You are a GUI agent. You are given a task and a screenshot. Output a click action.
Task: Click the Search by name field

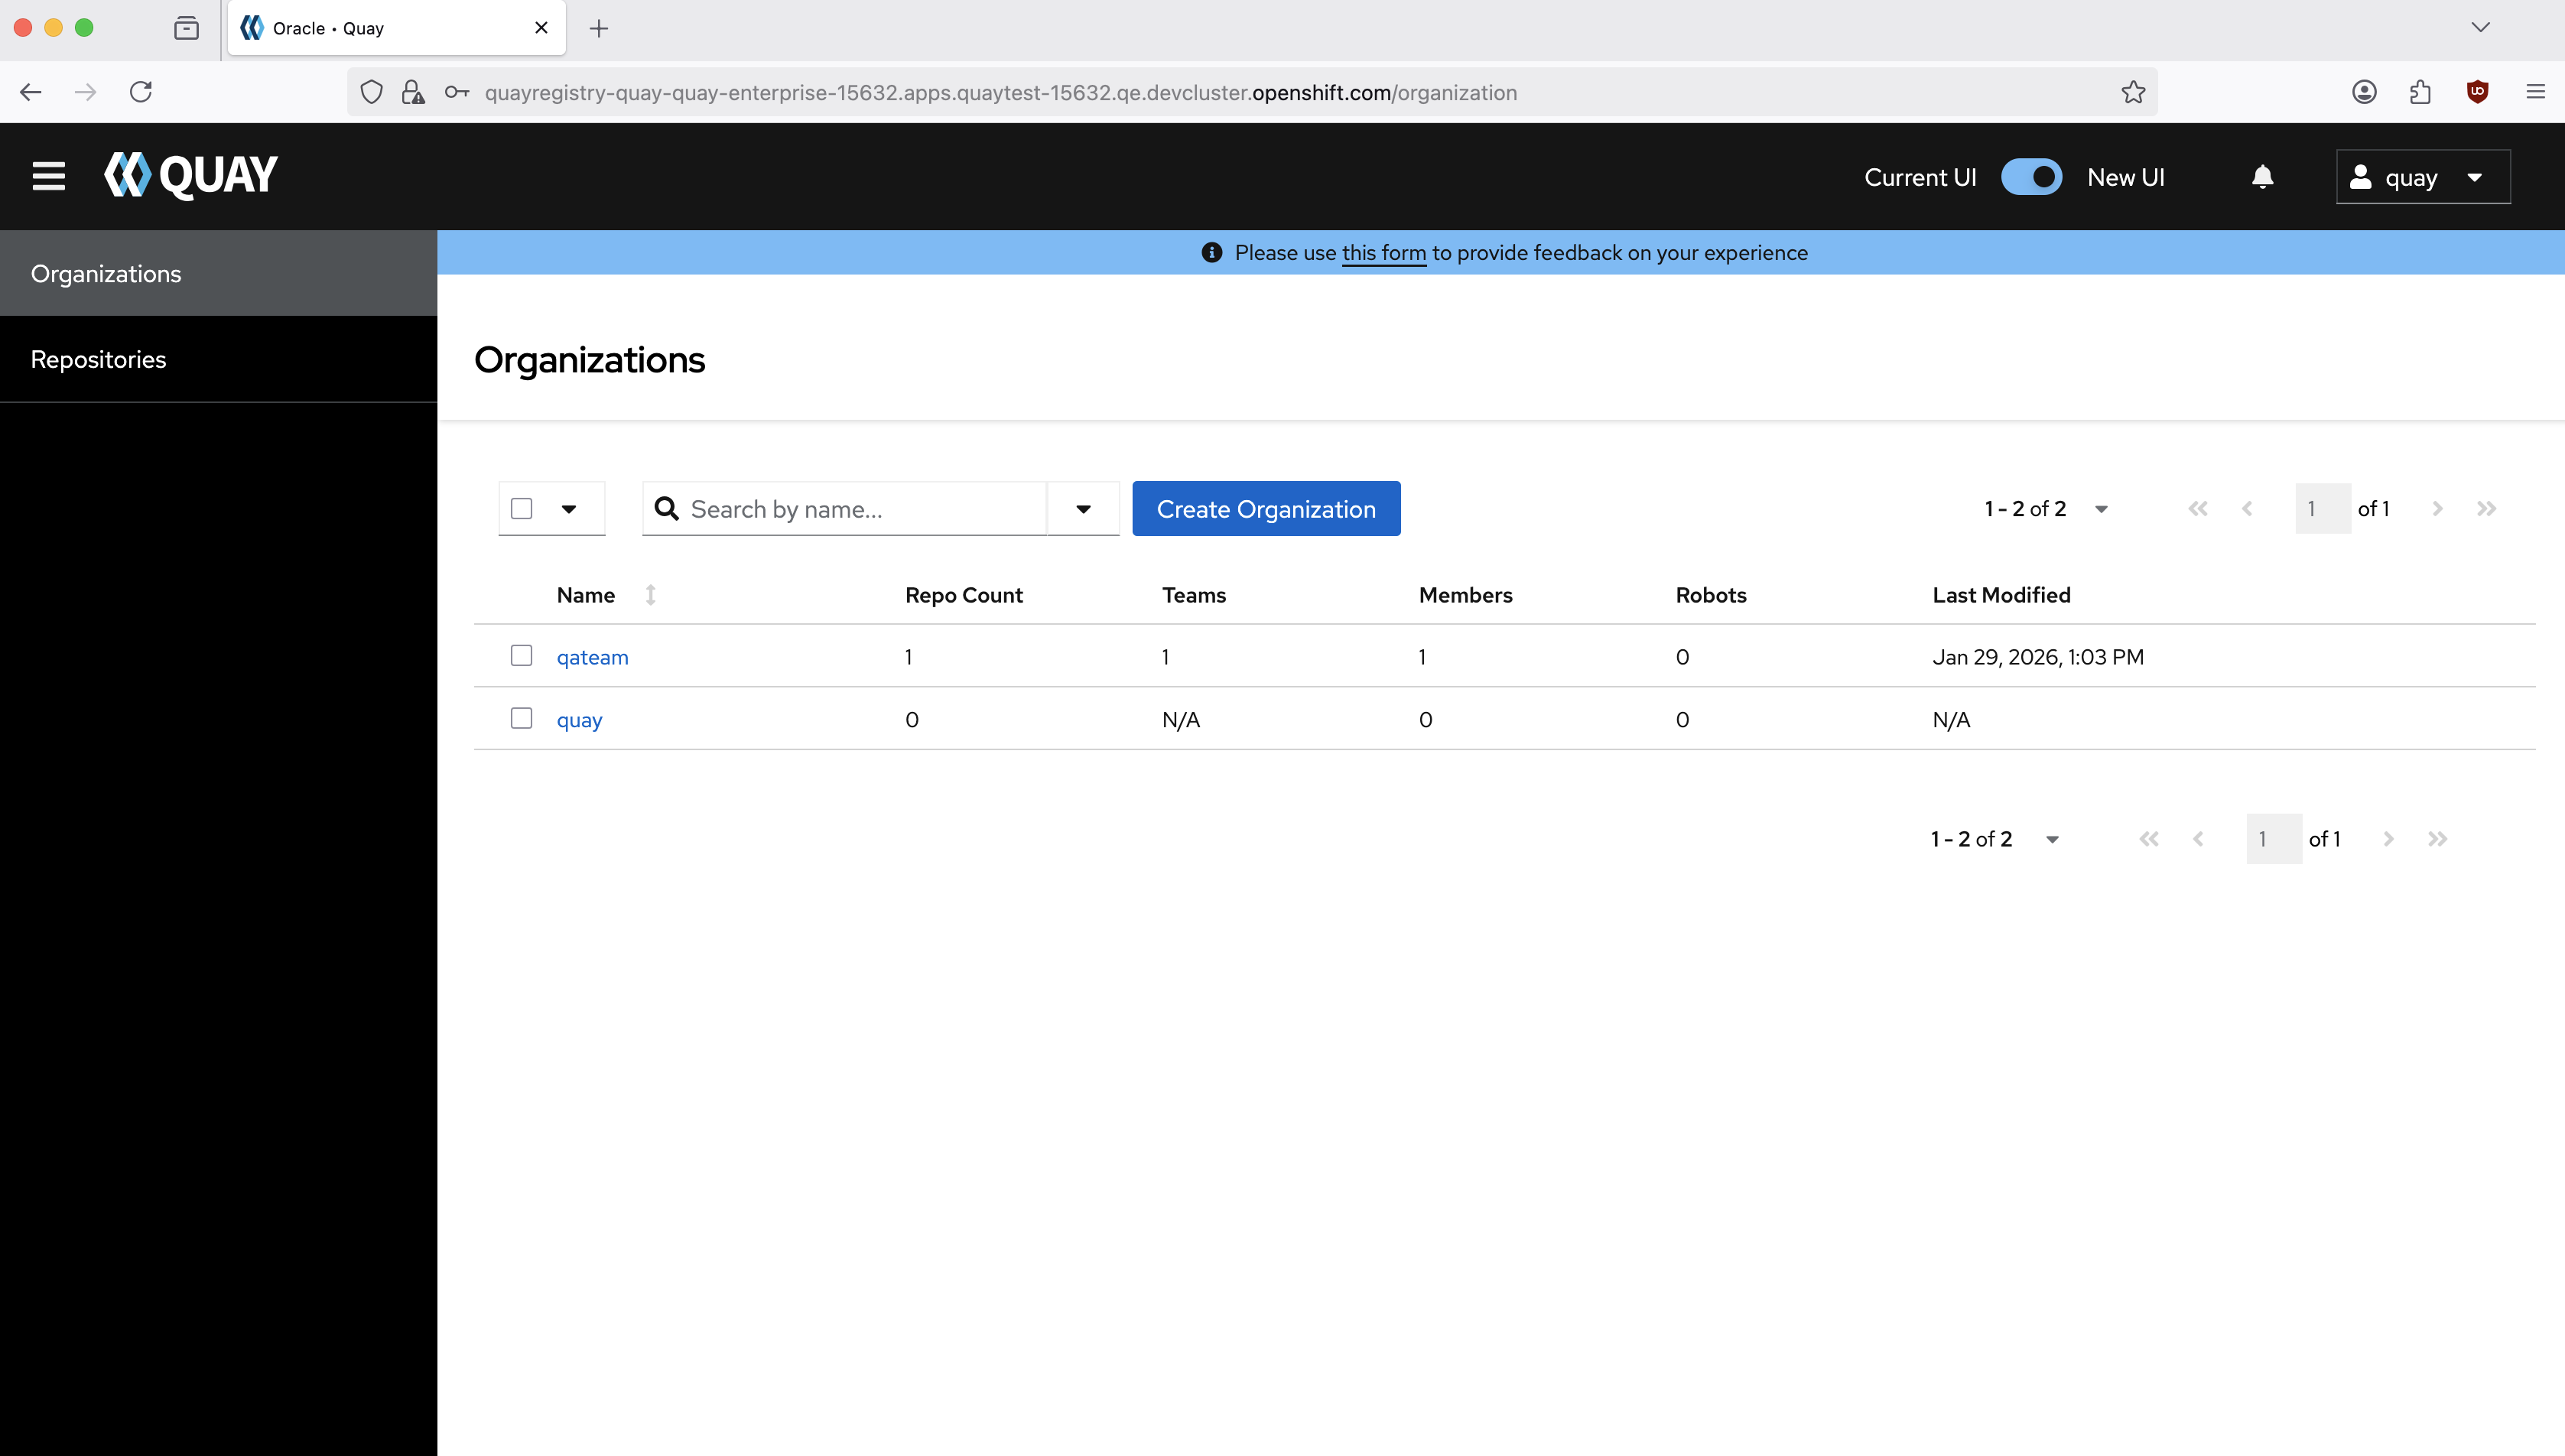(860, 509)
